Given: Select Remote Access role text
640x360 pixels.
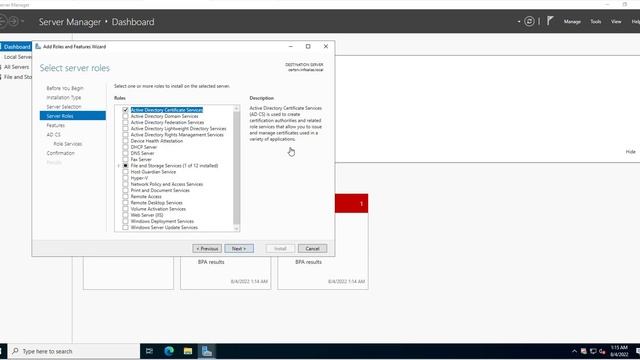Looking at the screenshot, I should 146,196.
